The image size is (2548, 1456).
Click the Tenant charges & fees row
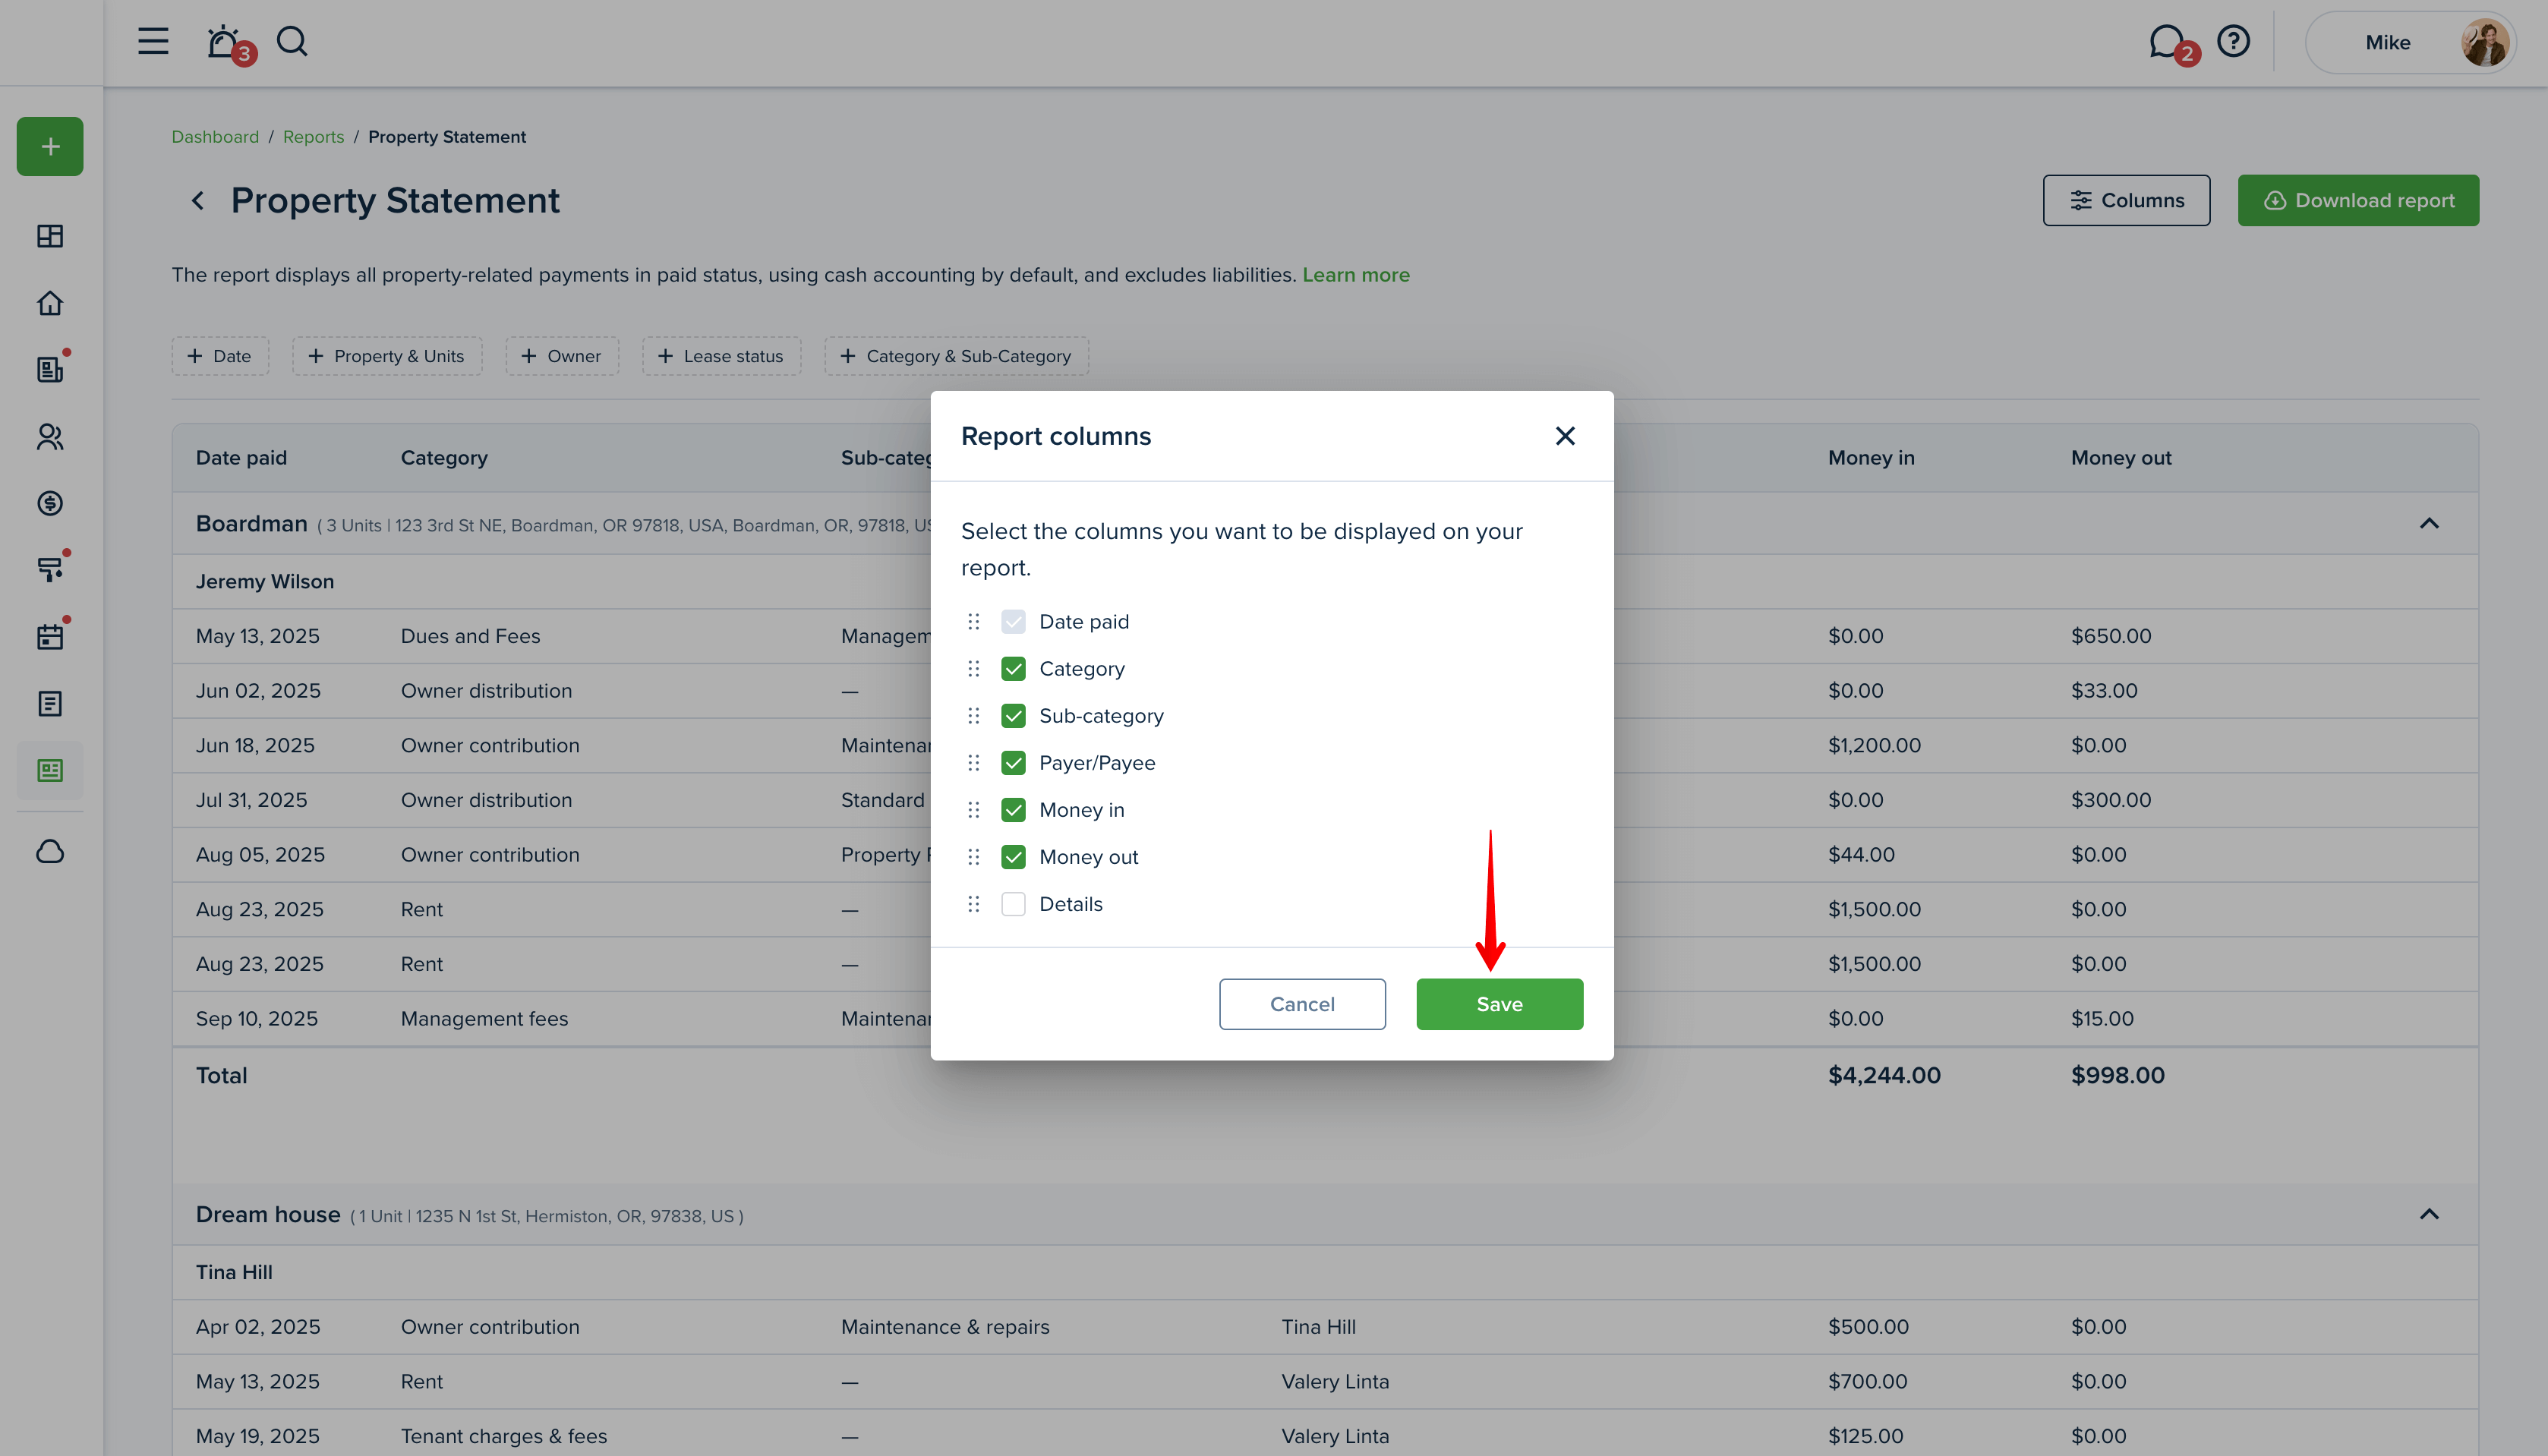pyautogui.click(x=1325, y=1436)
